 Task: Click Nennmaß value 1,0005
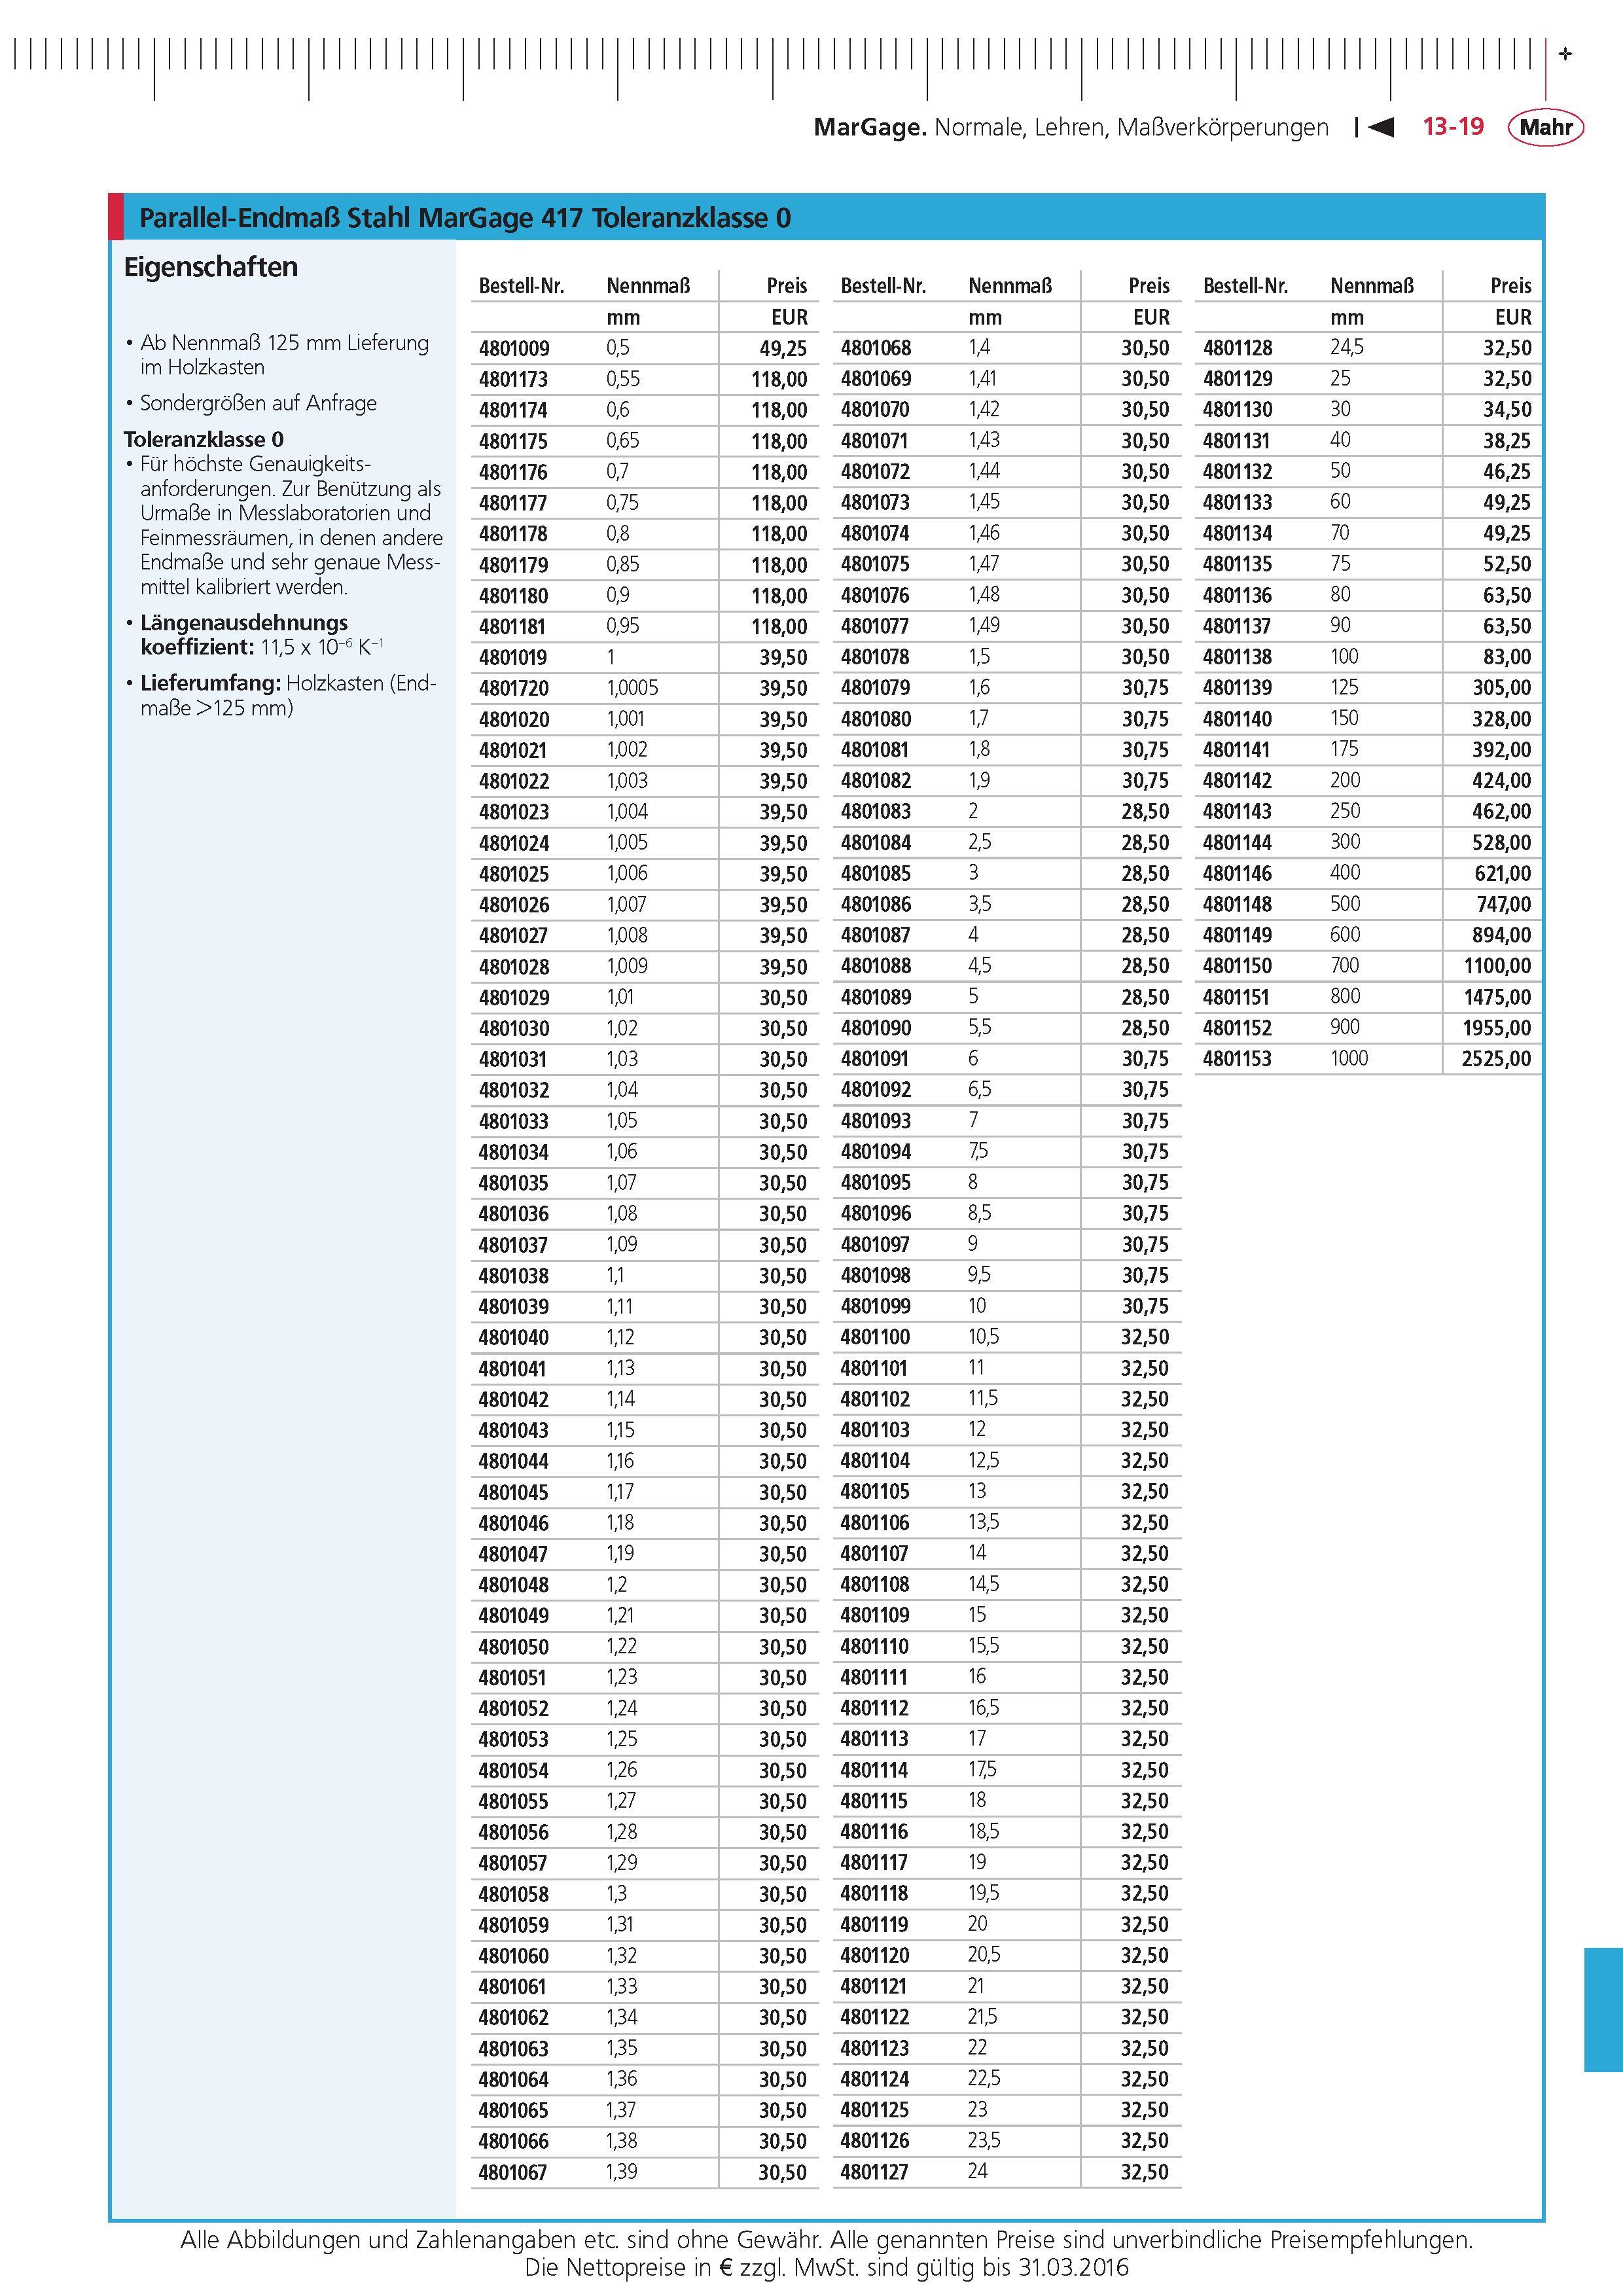click(632, 688)
